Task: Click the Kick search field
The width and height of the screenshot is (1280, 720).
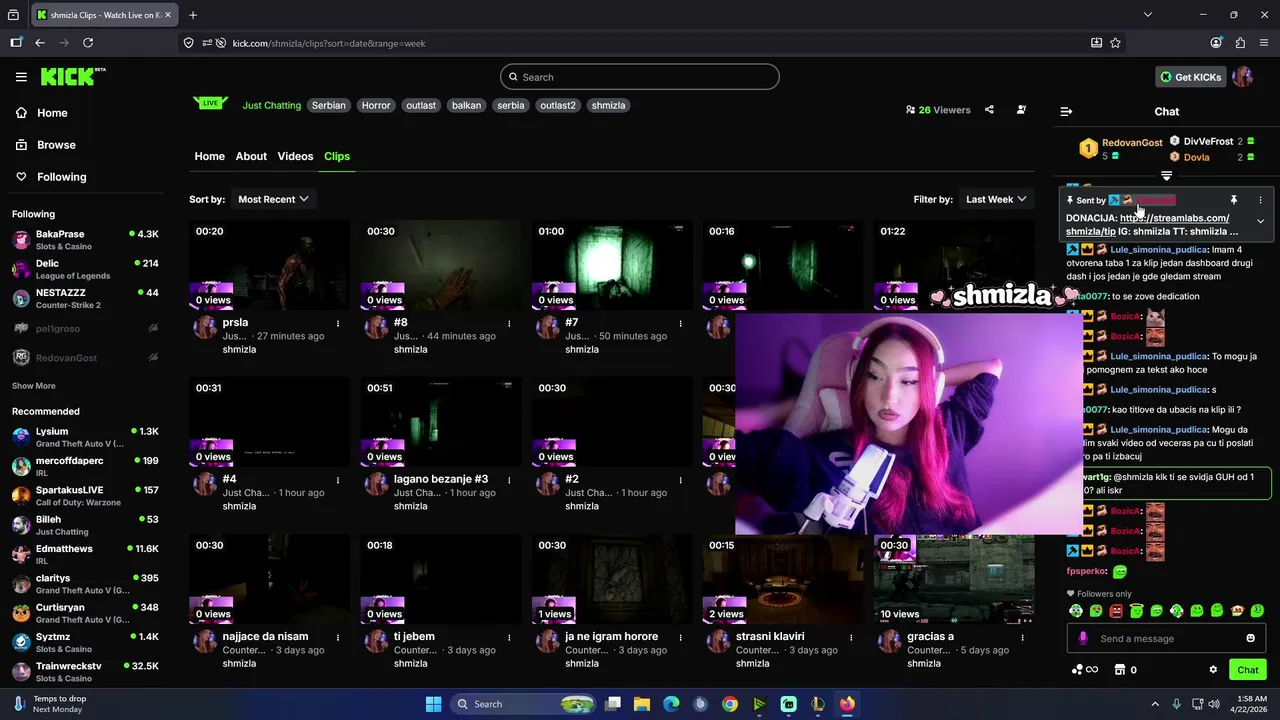Action: pyautogui.click(x=640, y=77)
